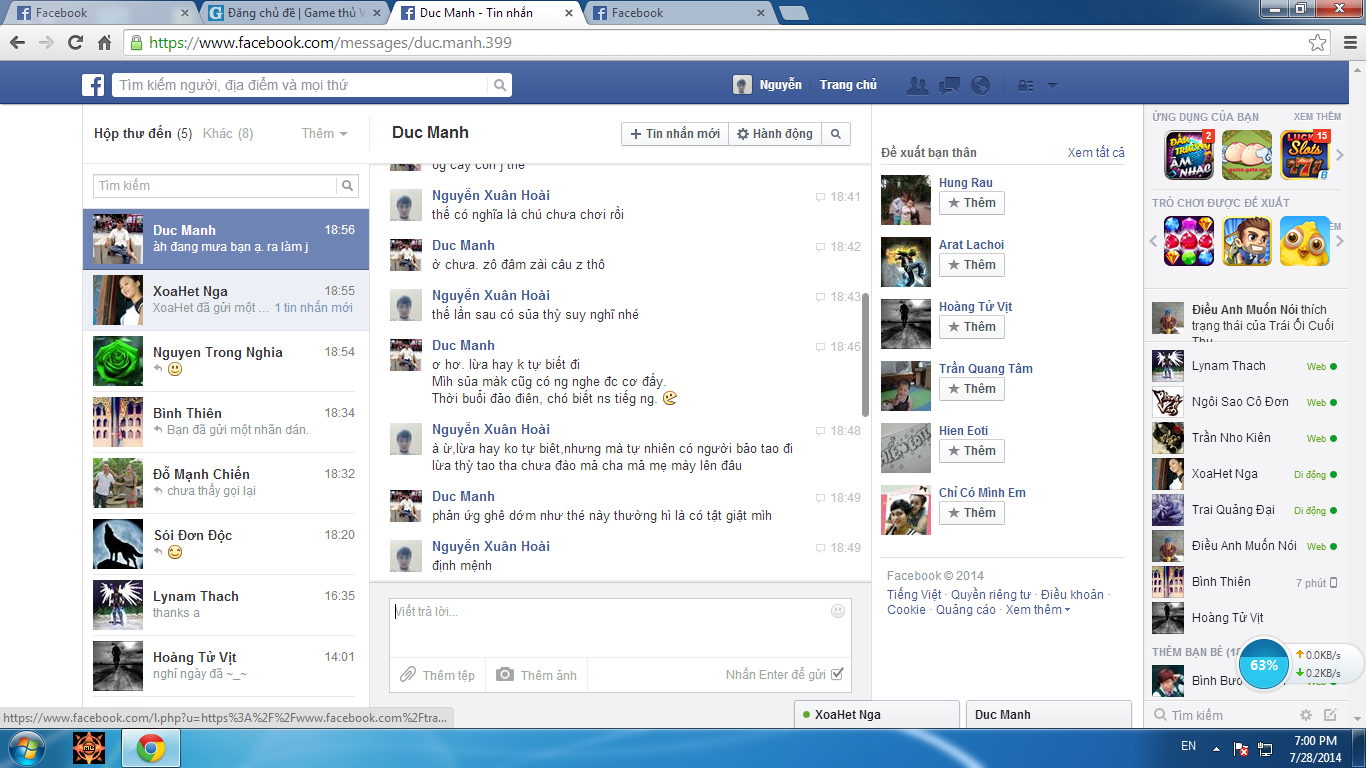1366x768 pixels.
Task: Open the Lucky Slots 777 app icon
Action: click(x=1305, y=155)
